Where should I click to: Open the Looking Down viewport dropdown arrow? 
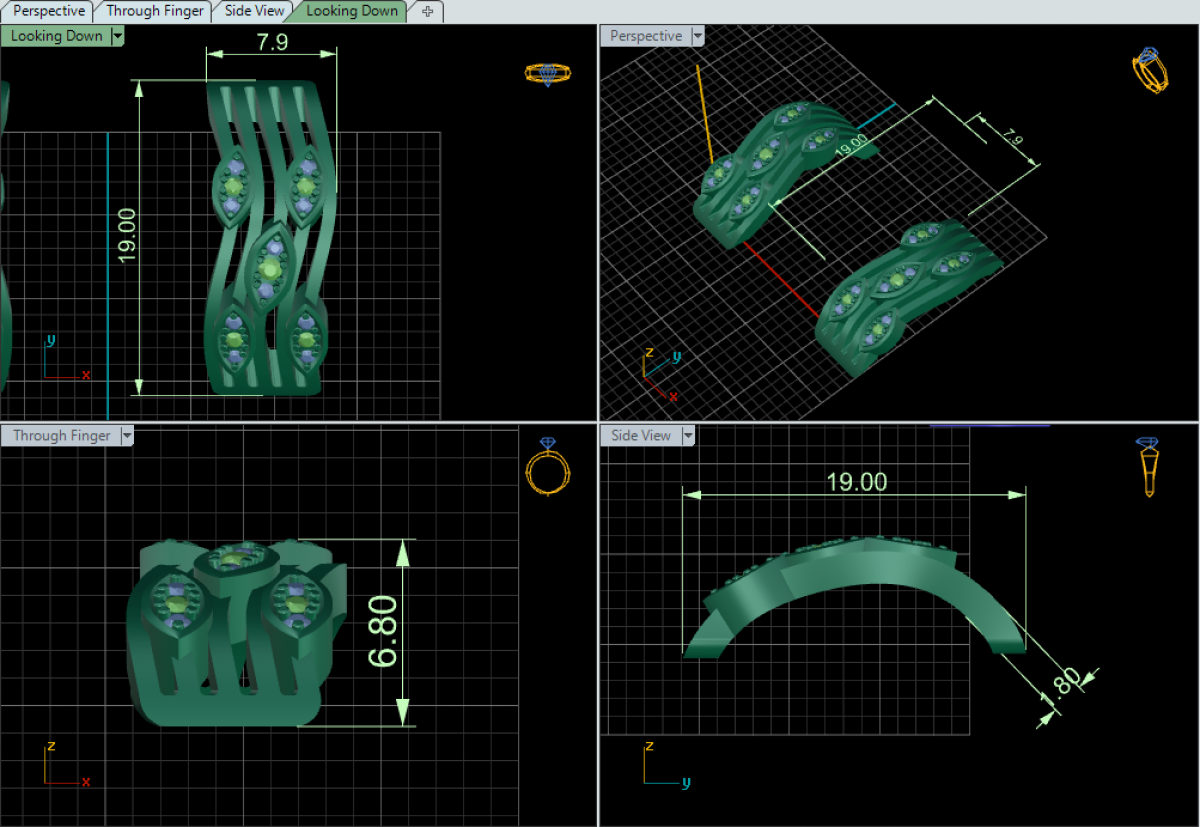(118, 36)
